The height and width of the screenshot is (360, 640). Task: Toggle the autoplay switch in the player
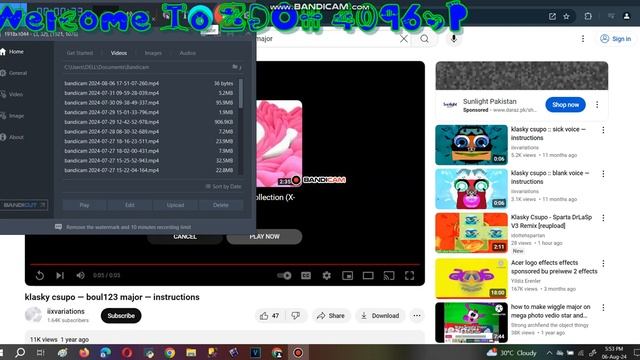pyautogui.click(x=284, y=276)
